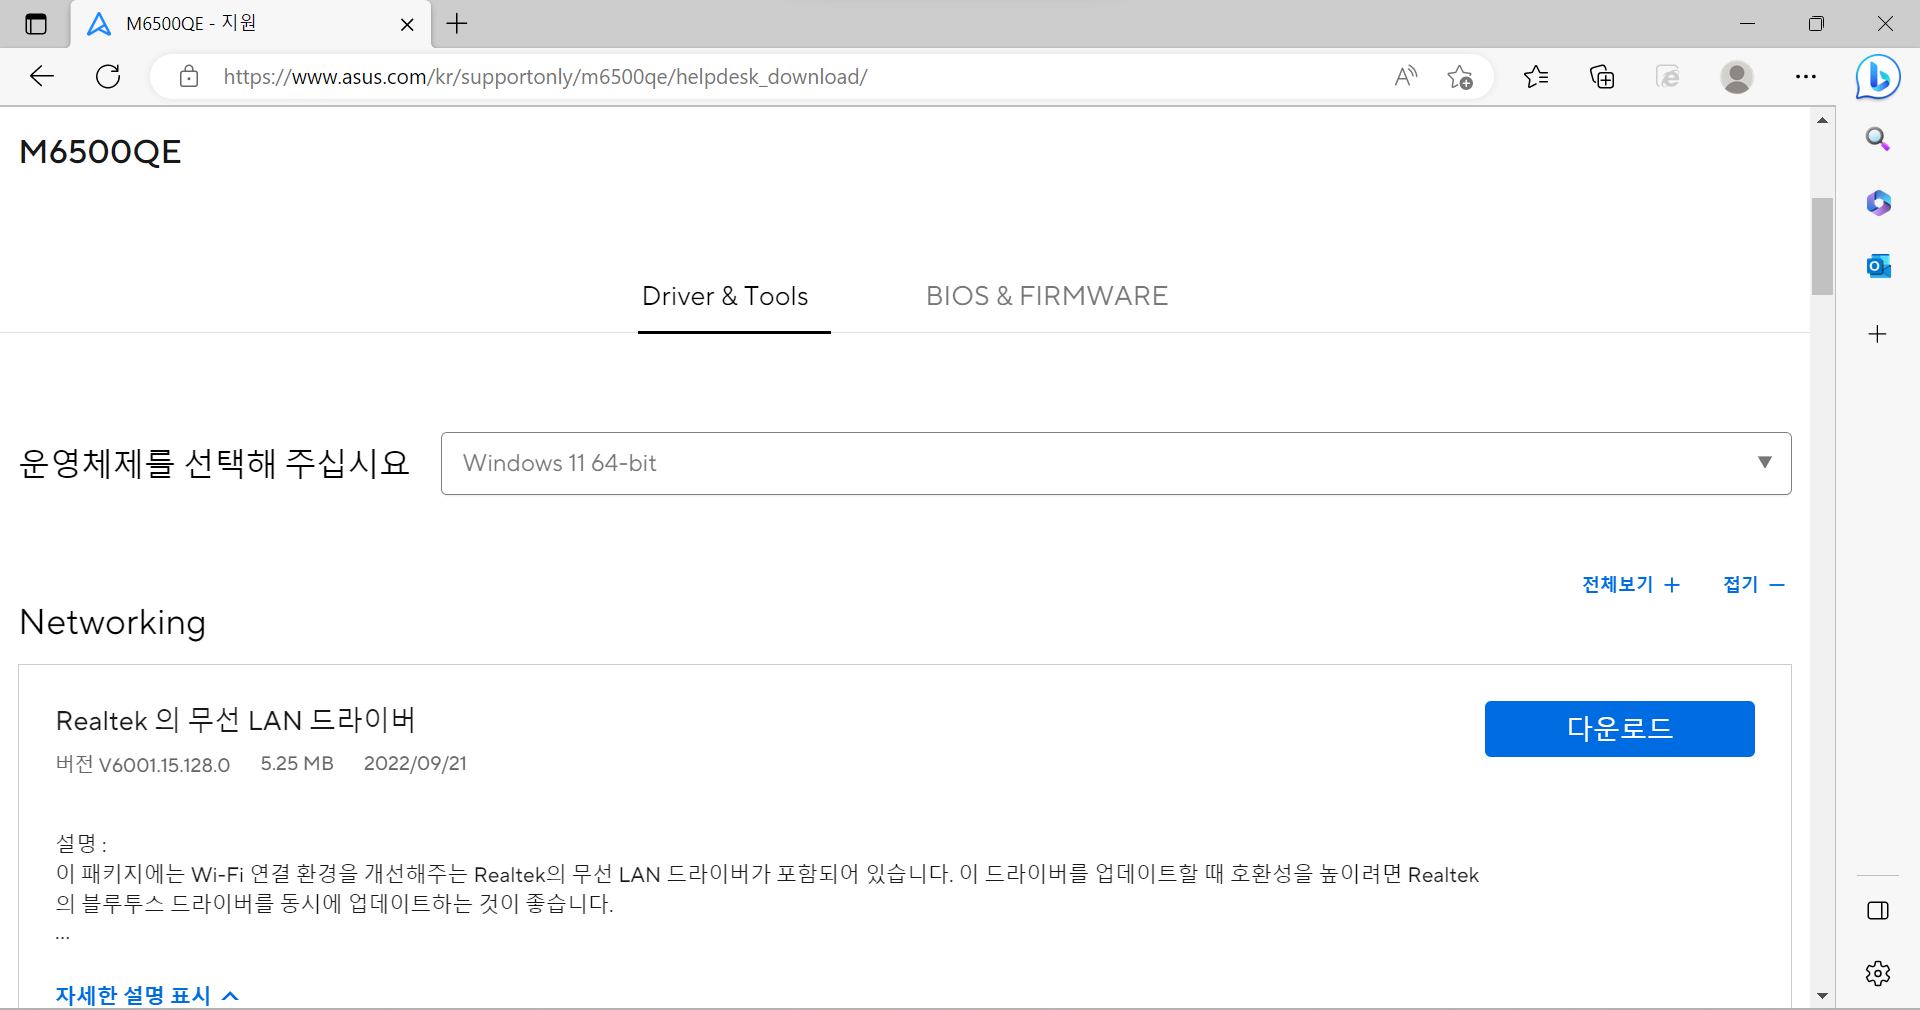Click the Networking section heading
The width and height of the screenshot is (1920, 1010).
(113, 622)
